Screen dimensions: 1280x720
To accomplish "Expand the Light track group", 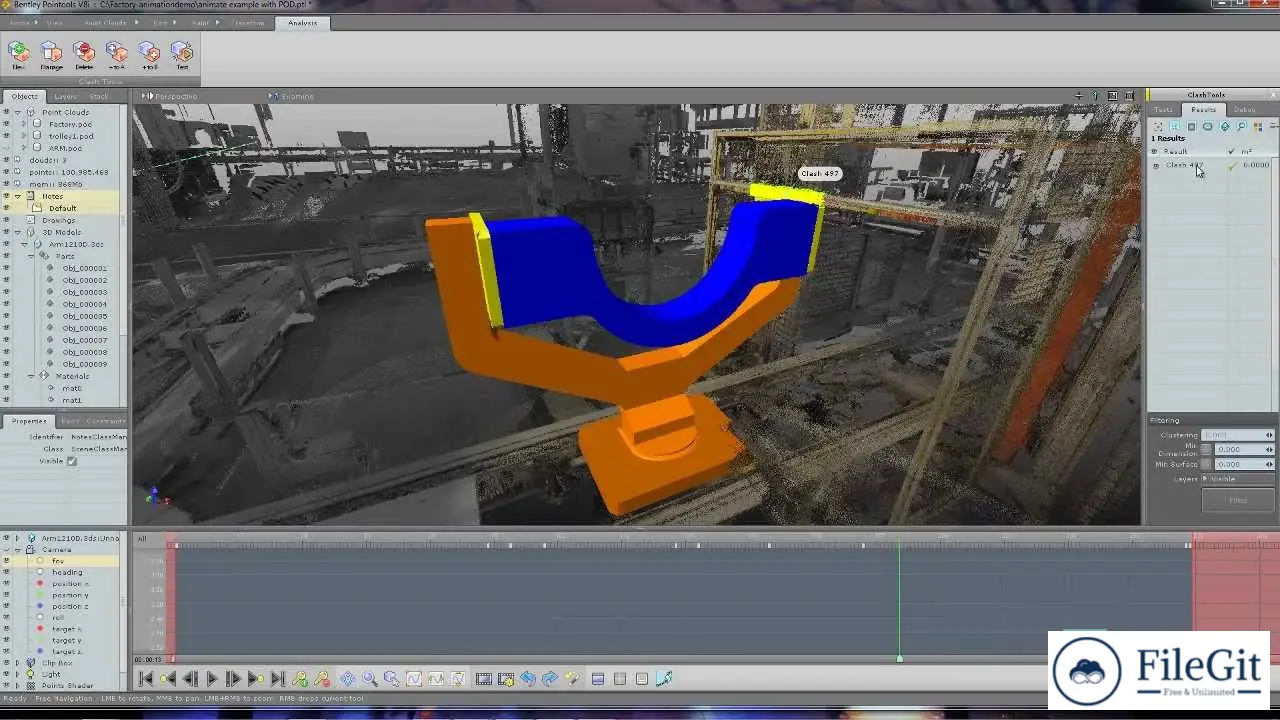I will coord(18,674).
